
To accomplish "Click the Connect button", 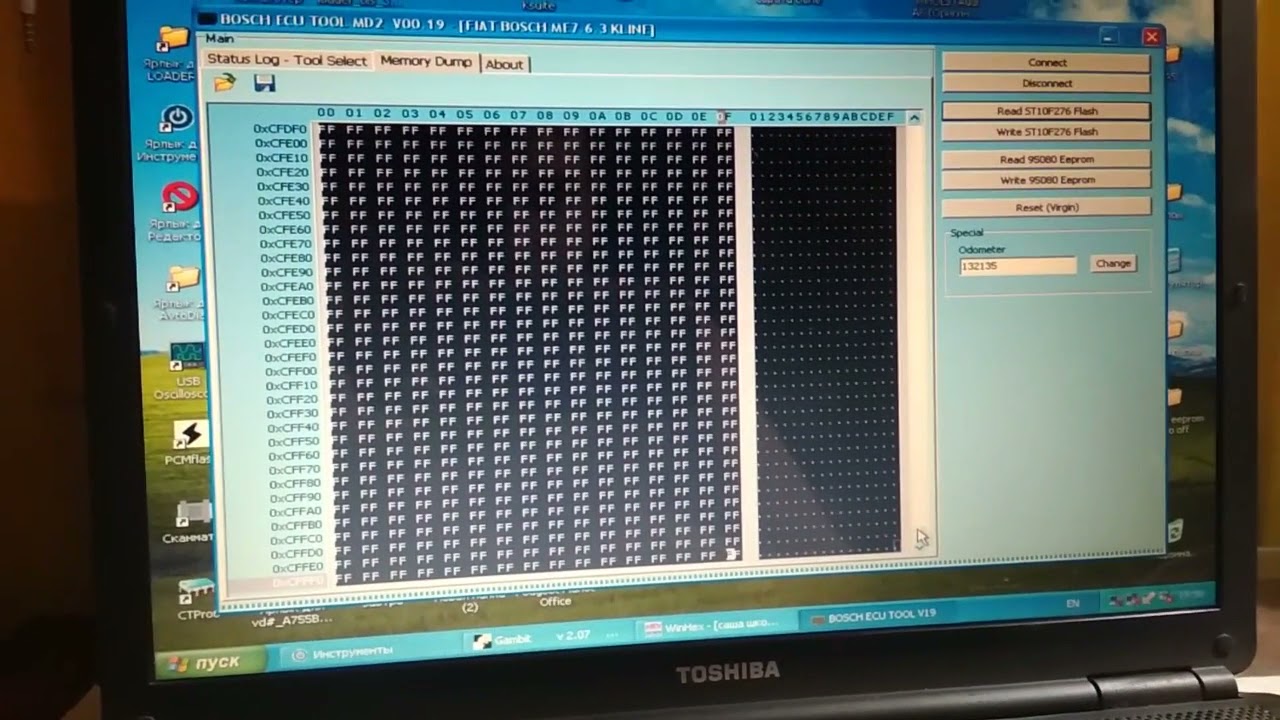I will pyautogui.click(x=1046, y=62).
